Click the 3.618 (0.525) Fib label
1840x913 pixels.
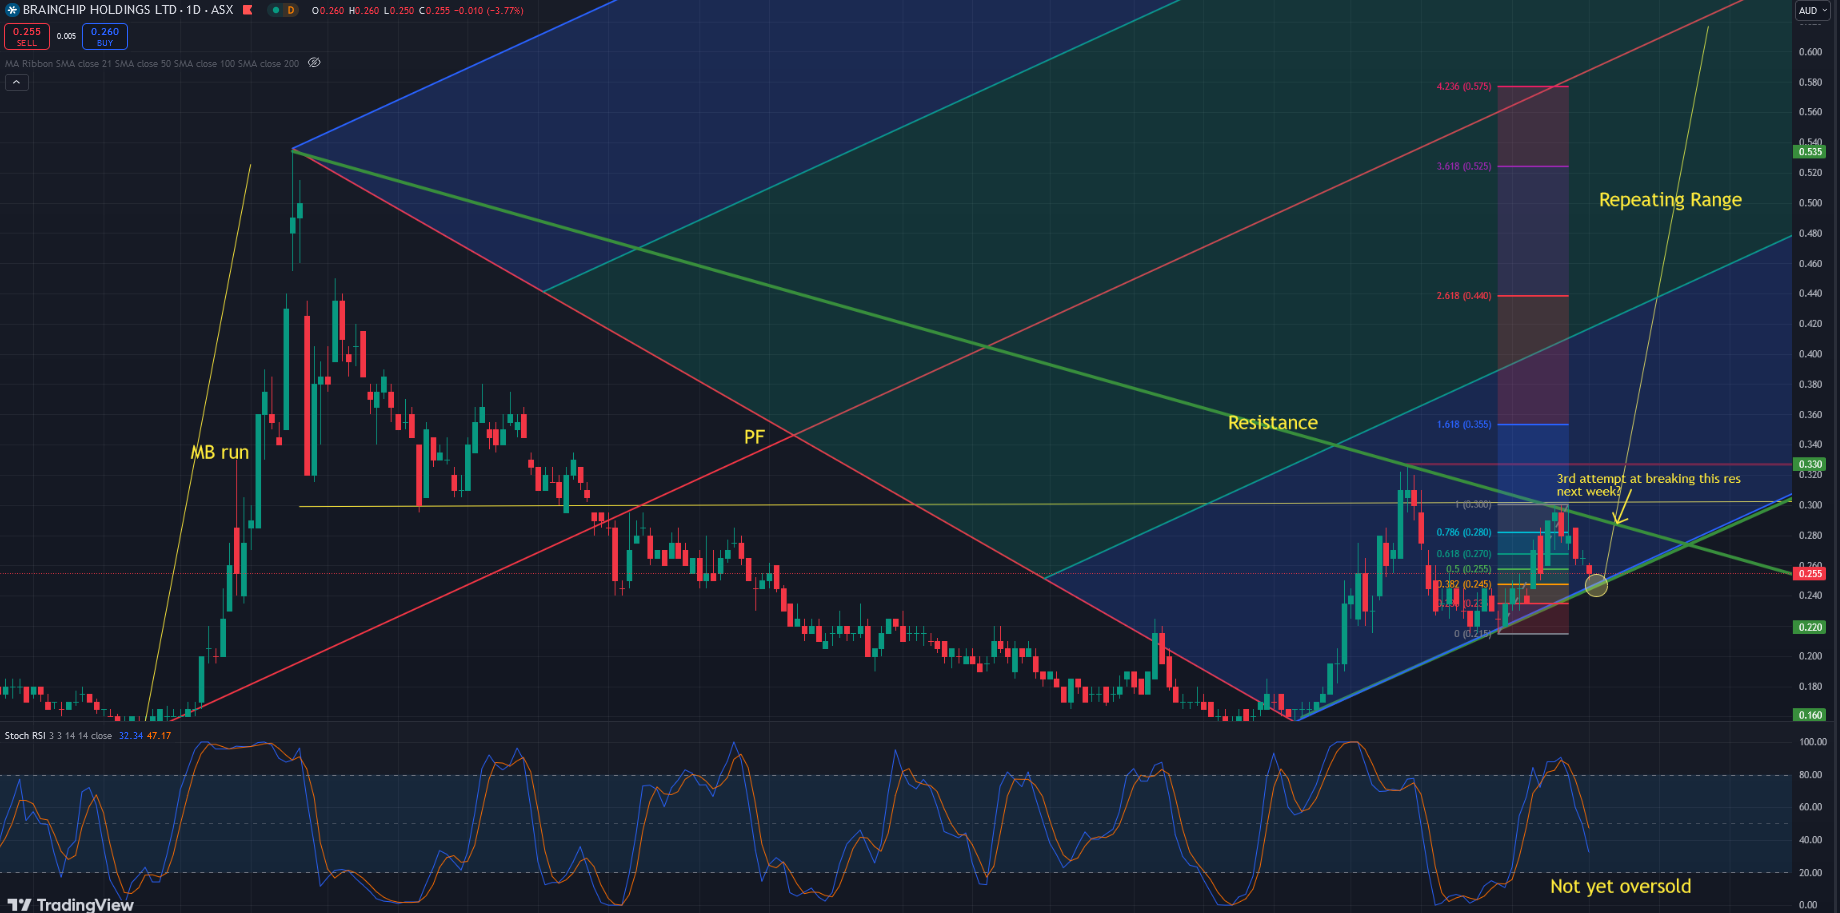click(1464, 166)
